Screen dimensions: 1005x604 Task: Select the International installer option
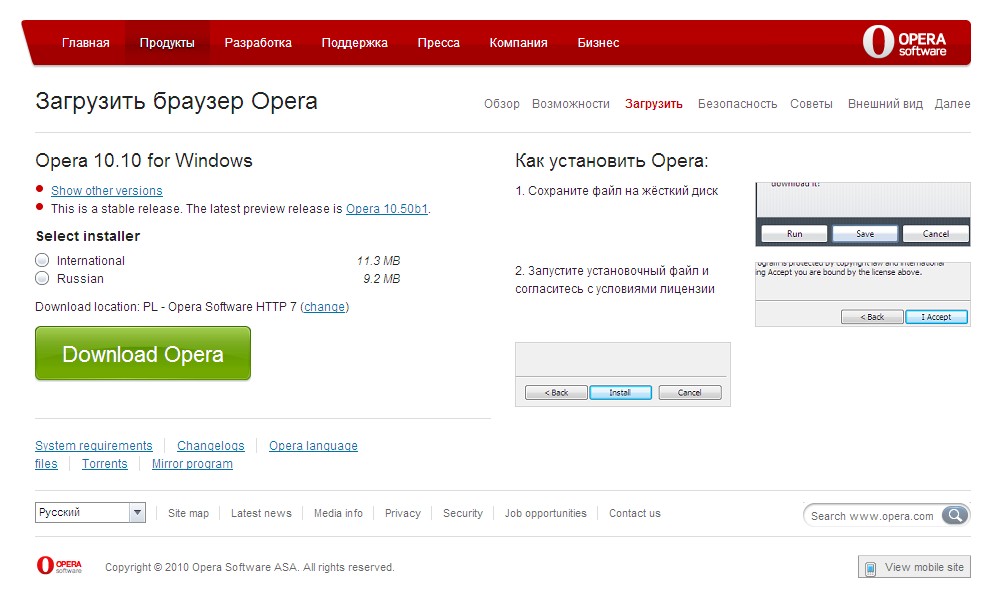[42, 261]
